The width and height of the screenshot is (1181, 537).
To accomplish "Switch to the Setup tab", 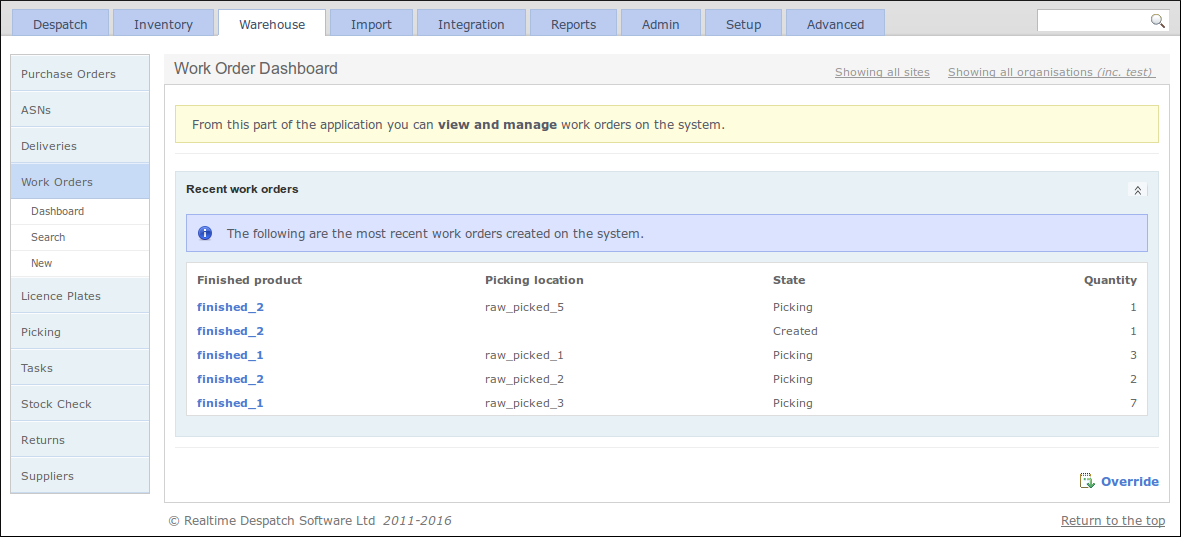I will pos(743,24).
